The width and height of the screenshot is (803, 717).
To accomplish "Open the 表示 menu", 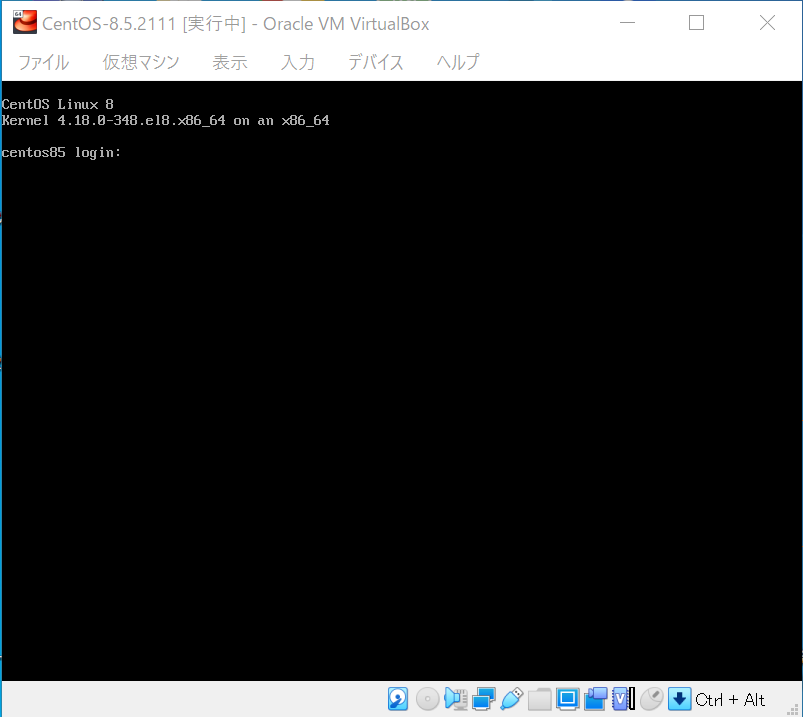I will coord(230,62).
